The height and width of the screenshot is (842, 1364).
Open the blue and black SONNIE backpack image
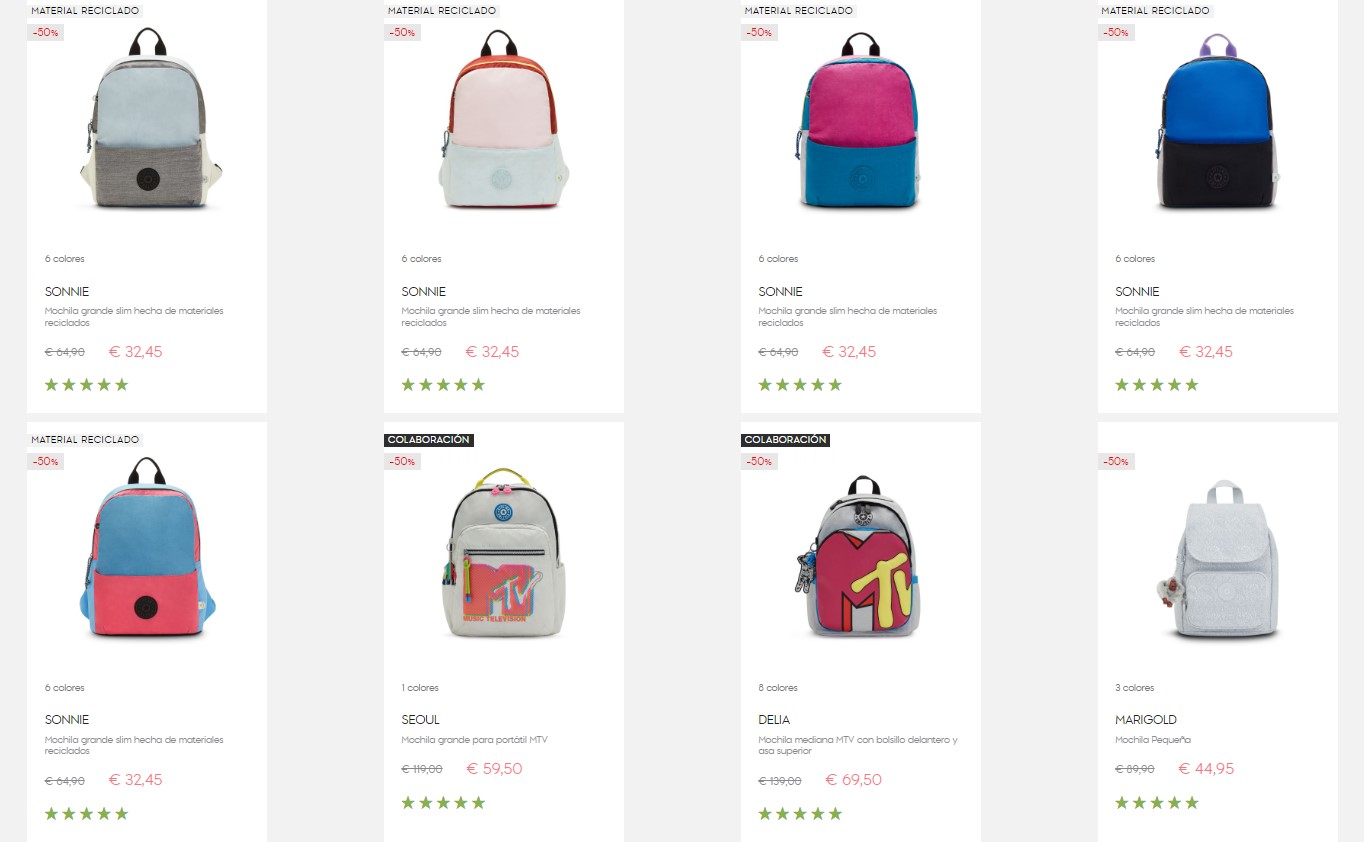point(1218,120)
